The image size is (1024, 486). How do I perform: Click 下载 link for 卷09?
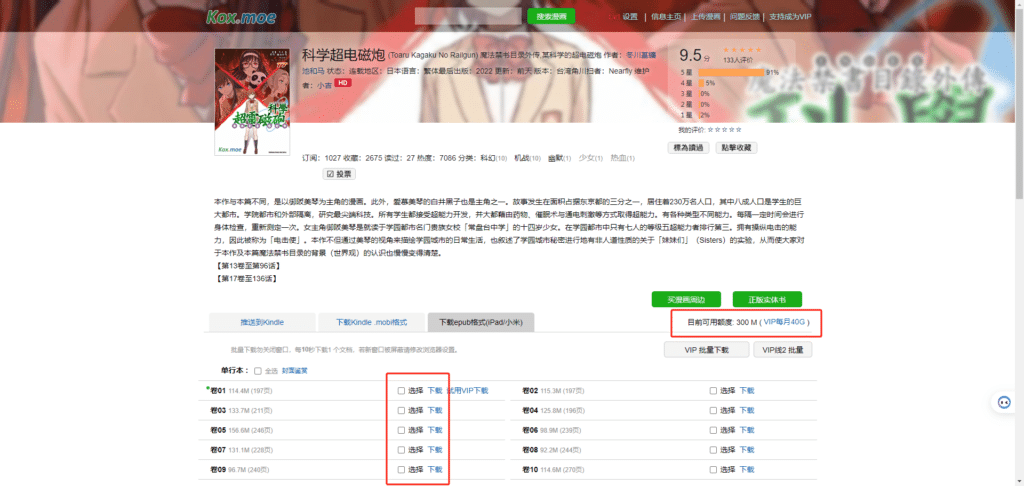point(435,469)
